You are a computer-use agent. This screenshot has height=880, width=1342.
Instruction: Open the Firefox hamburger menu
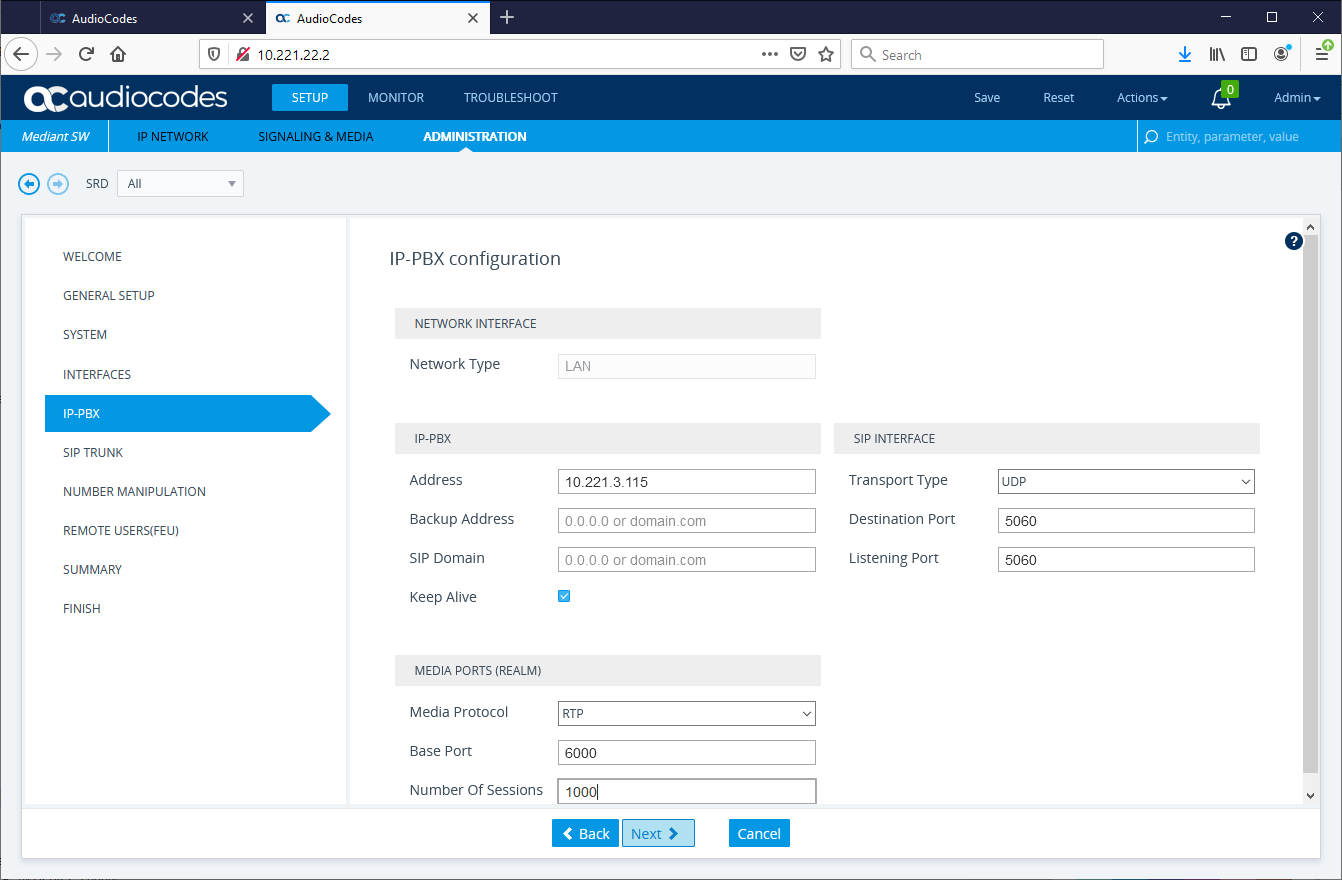coord(1322,55)
